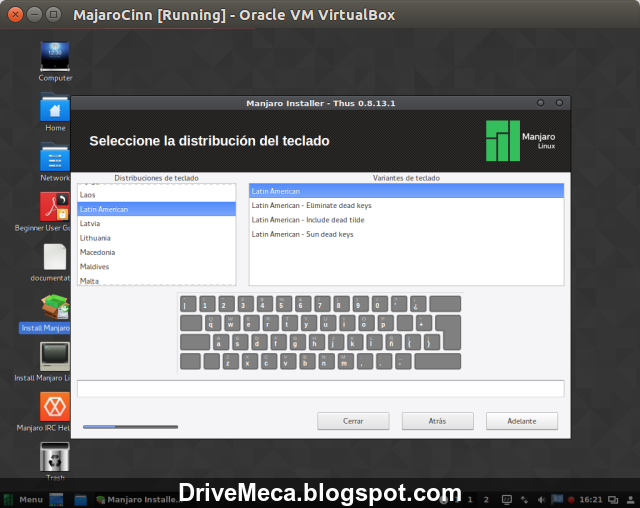640x508 pixels.
Task: Select the plain Latin American variant
Action: (x=407, y=191)
